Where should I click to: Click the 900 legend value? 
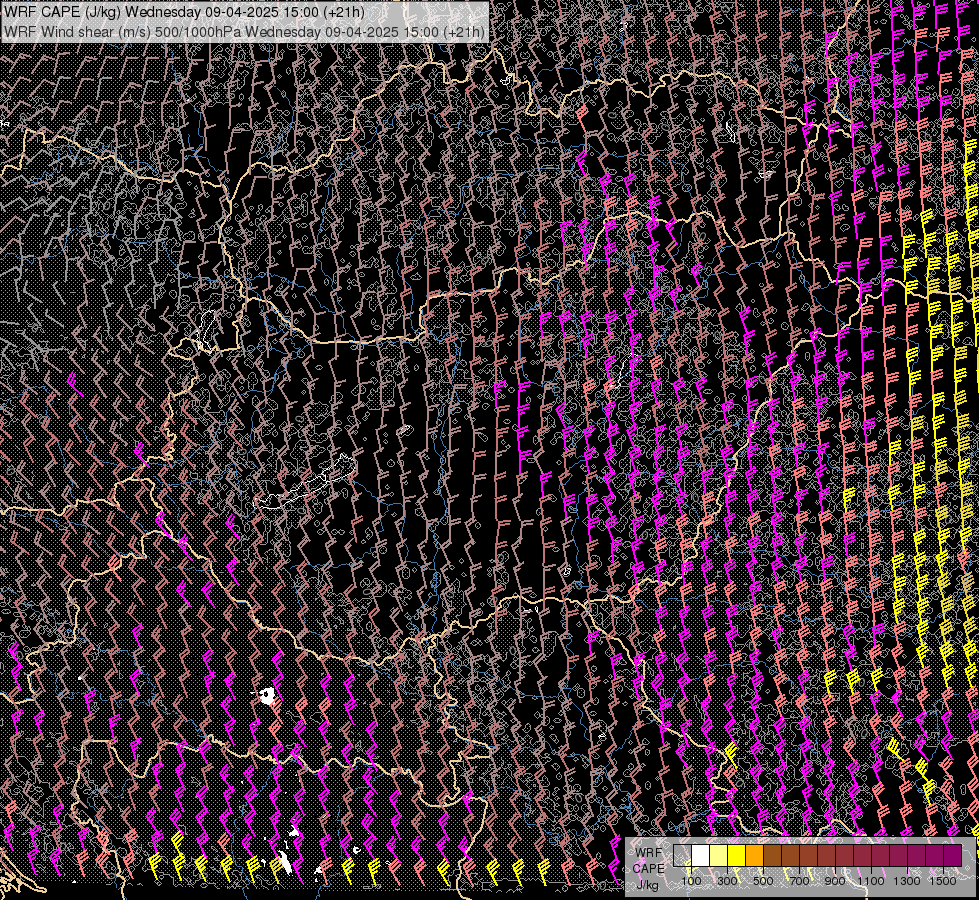[835, 881]
